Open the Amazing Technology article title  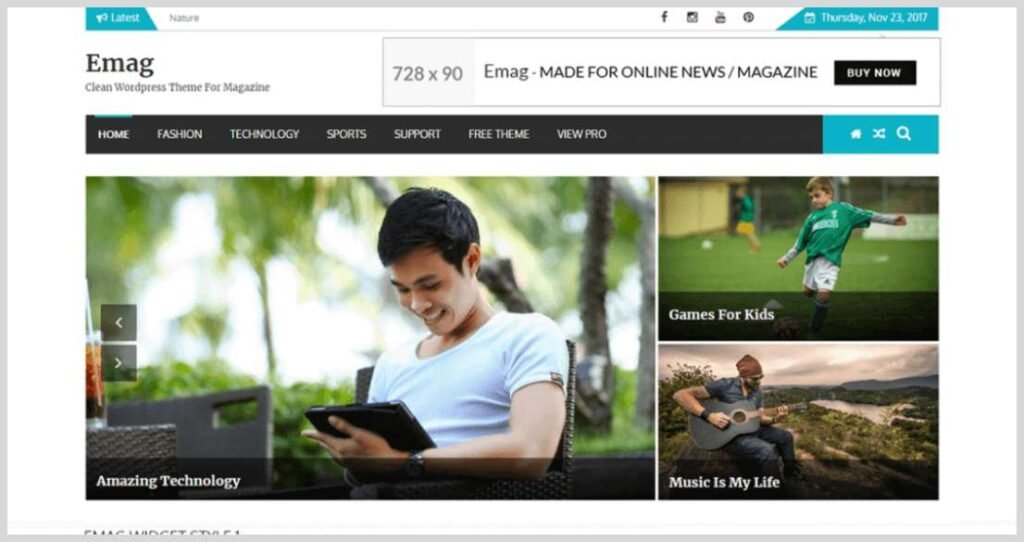(x=168, y=481)
